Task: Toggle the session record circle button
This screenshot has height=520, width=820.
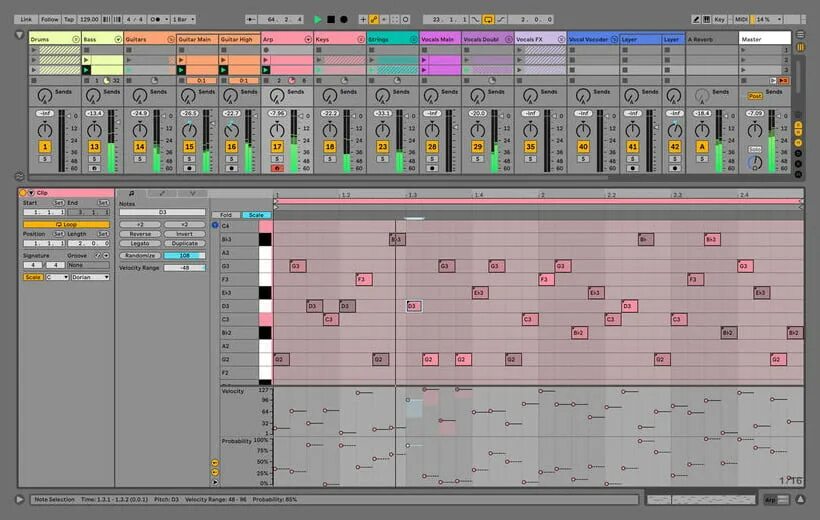Action: click(405, 19)
